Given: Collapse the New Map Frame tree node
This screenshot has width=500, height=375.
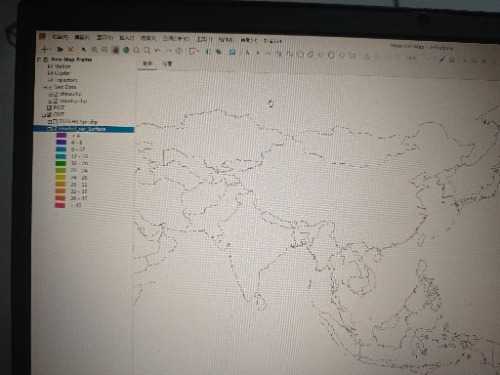Looking at the screenshot, I should (39, 59).
